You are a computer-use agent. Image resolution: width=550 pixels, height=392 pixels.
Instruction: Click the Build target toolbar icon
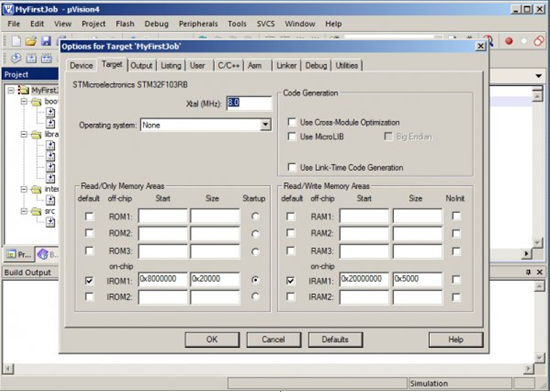click(31, 58)
